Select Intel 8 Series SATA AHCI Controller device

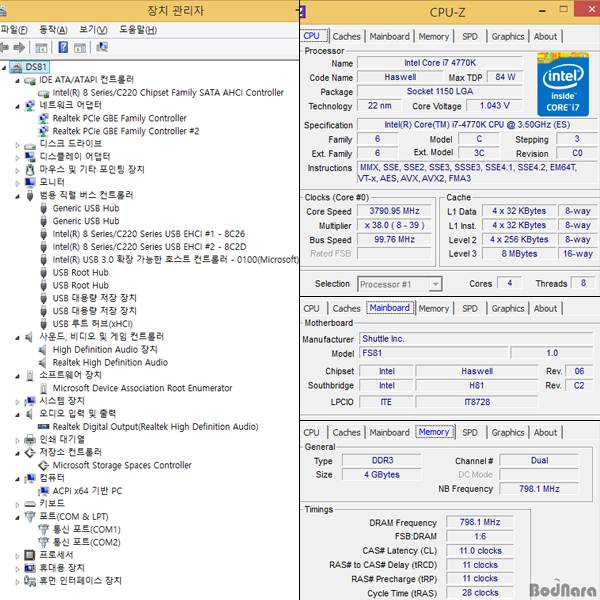tap(168, 93)
